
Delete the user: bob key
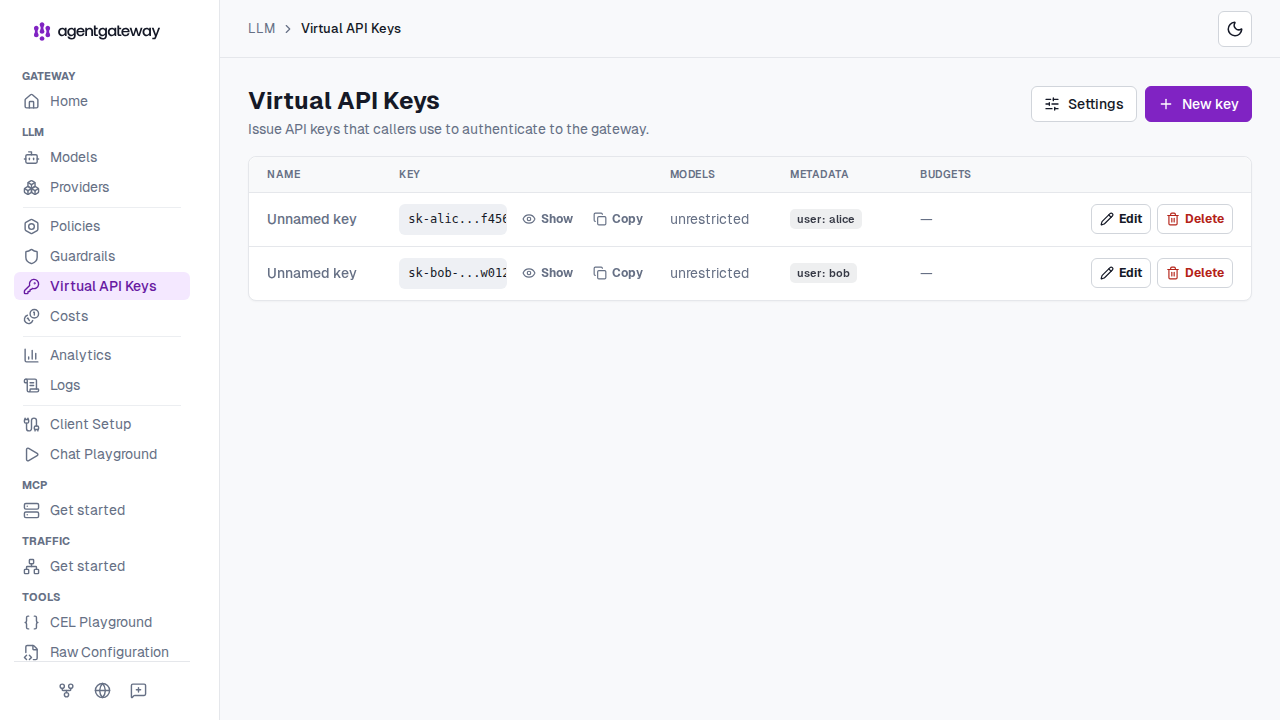pos(1195,273)
